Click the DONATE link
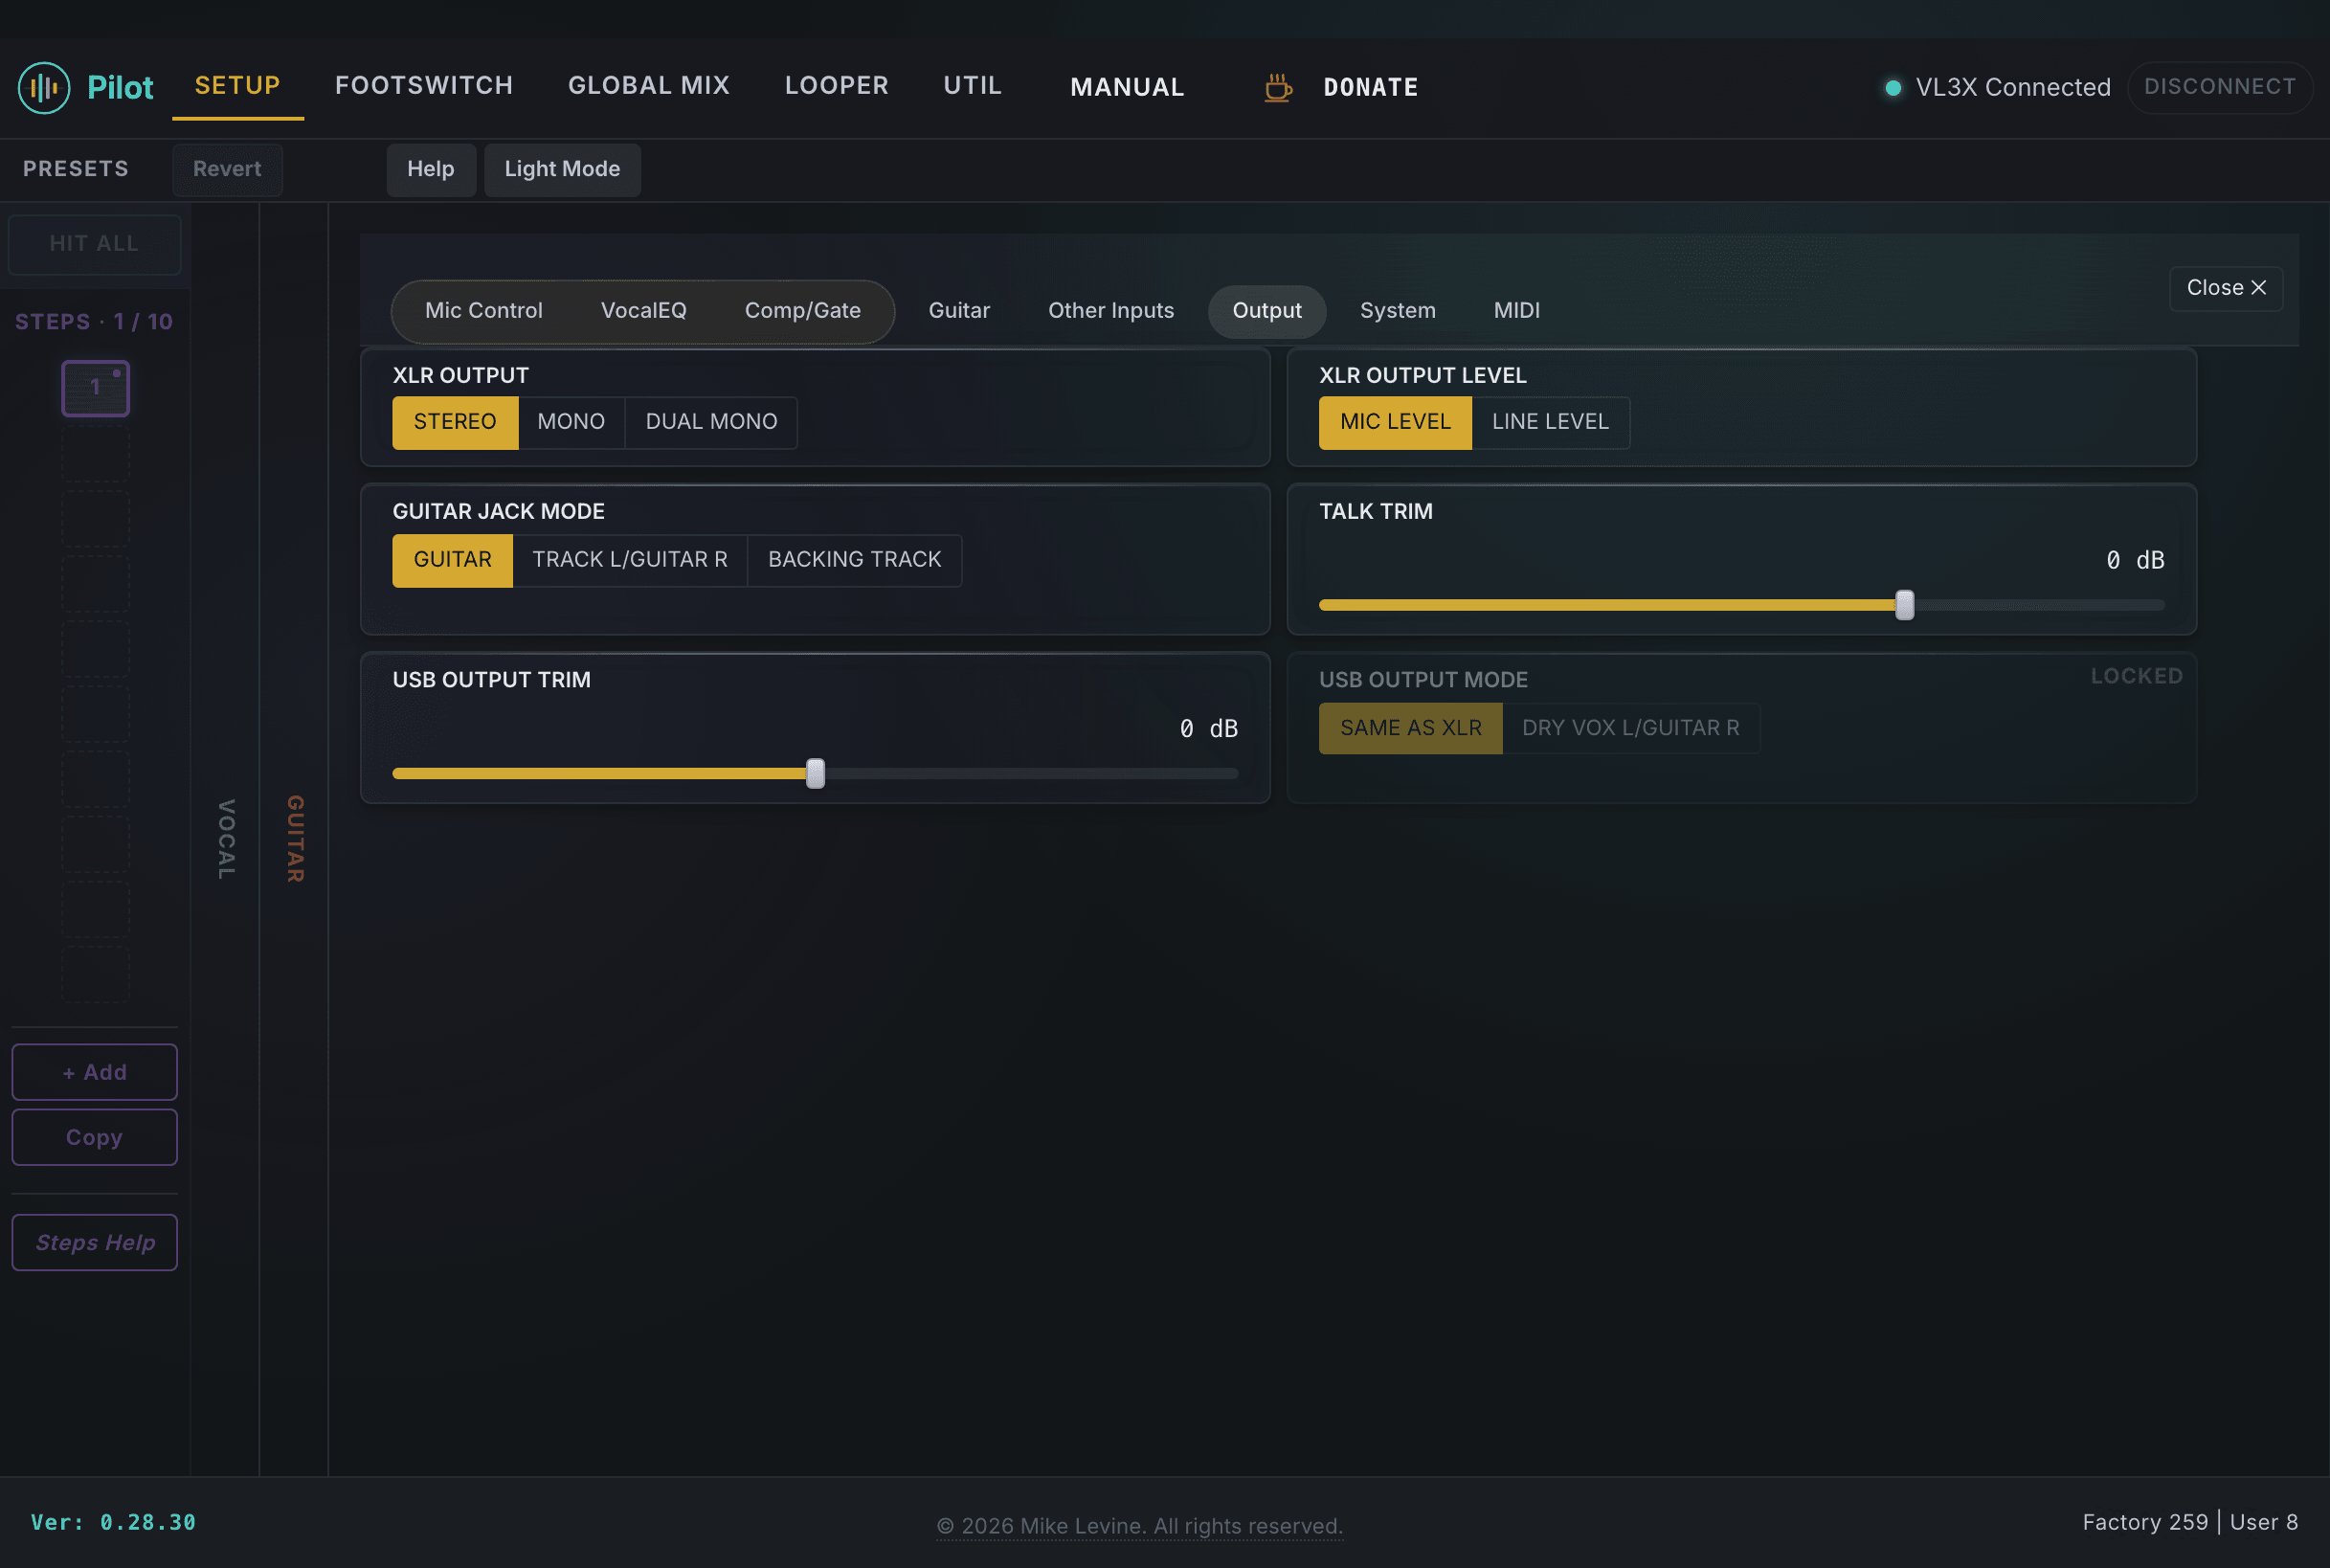 pos(1370,87)
